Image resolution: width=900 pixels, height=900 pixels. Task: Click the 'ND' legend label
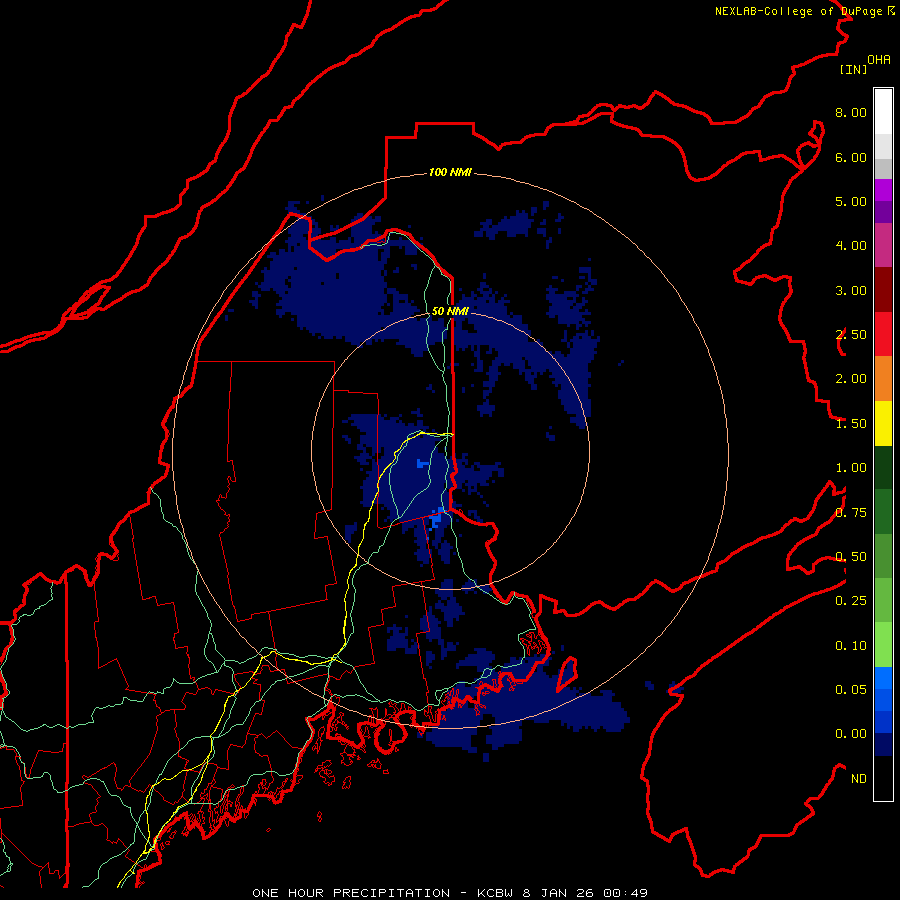[859, 779]
